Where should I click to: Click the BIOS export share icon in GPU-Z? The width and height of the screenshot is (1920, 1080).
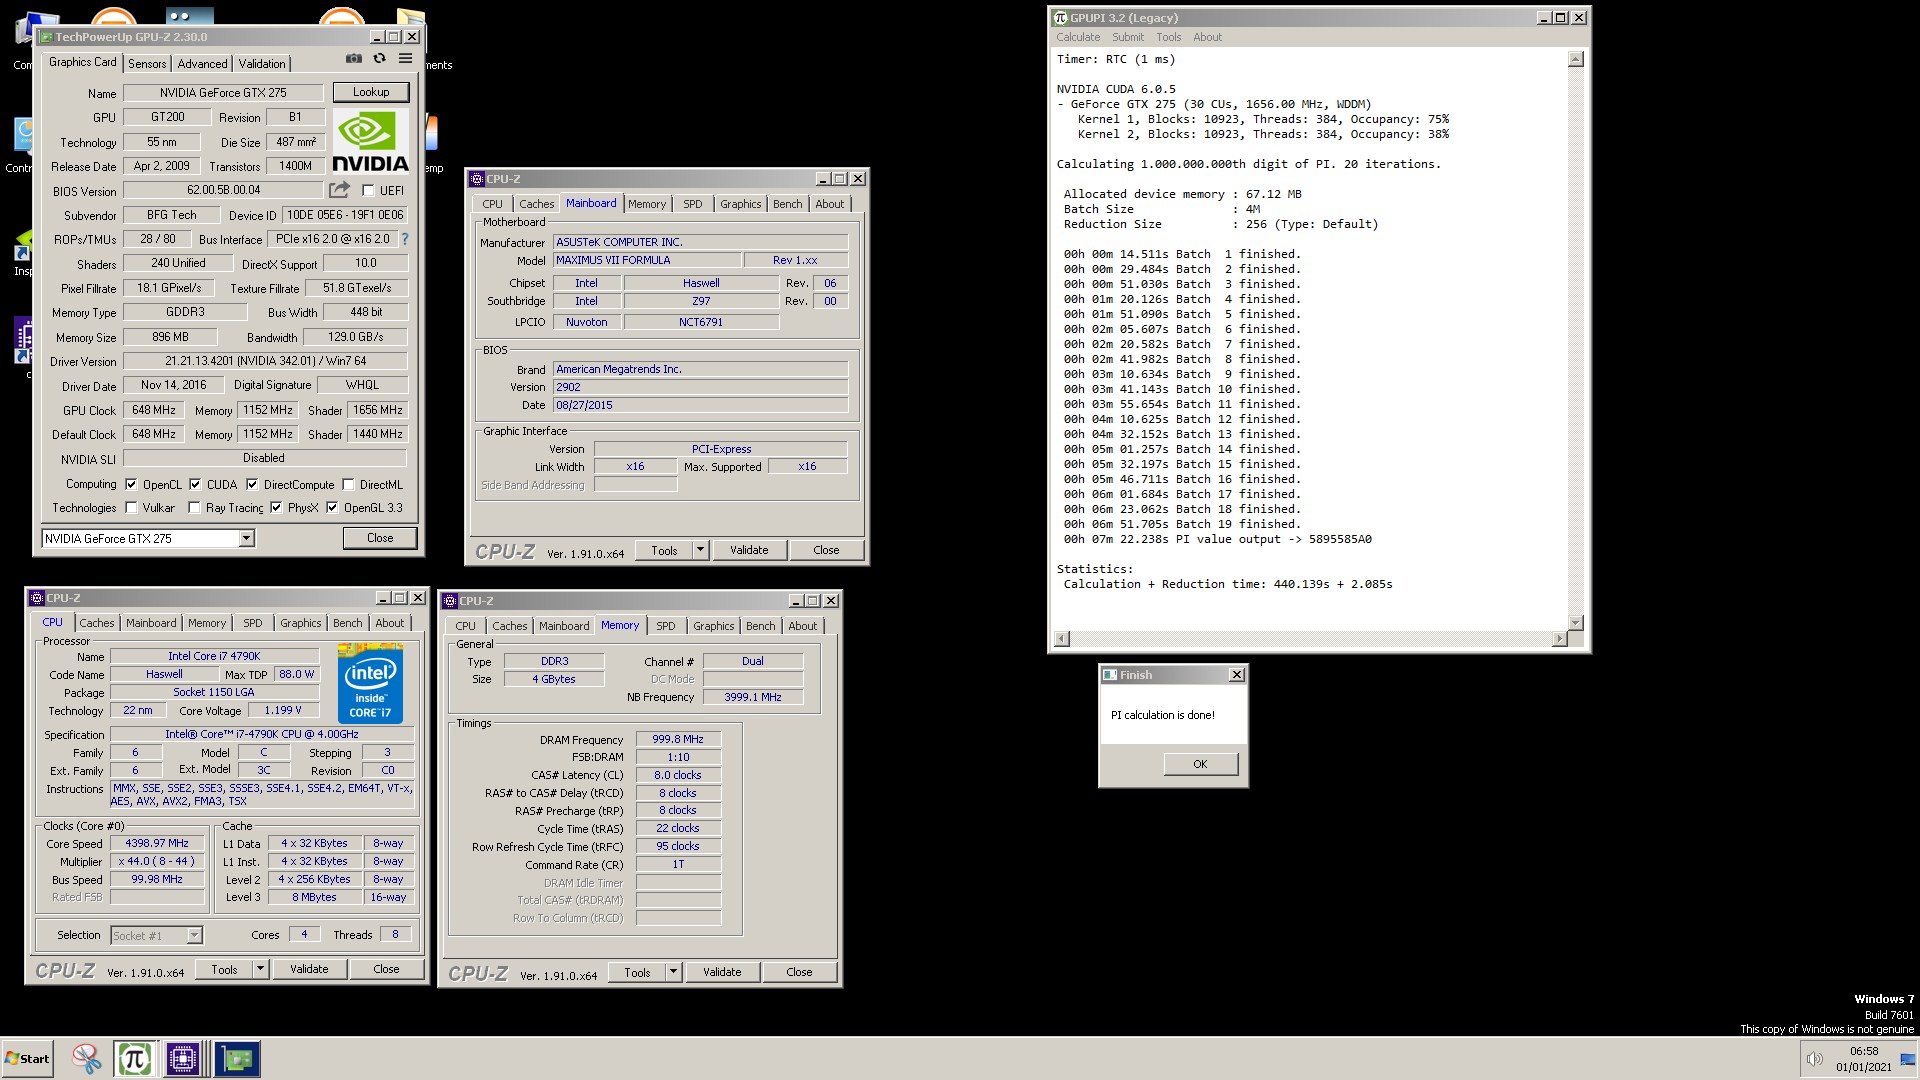click(340, 190)
